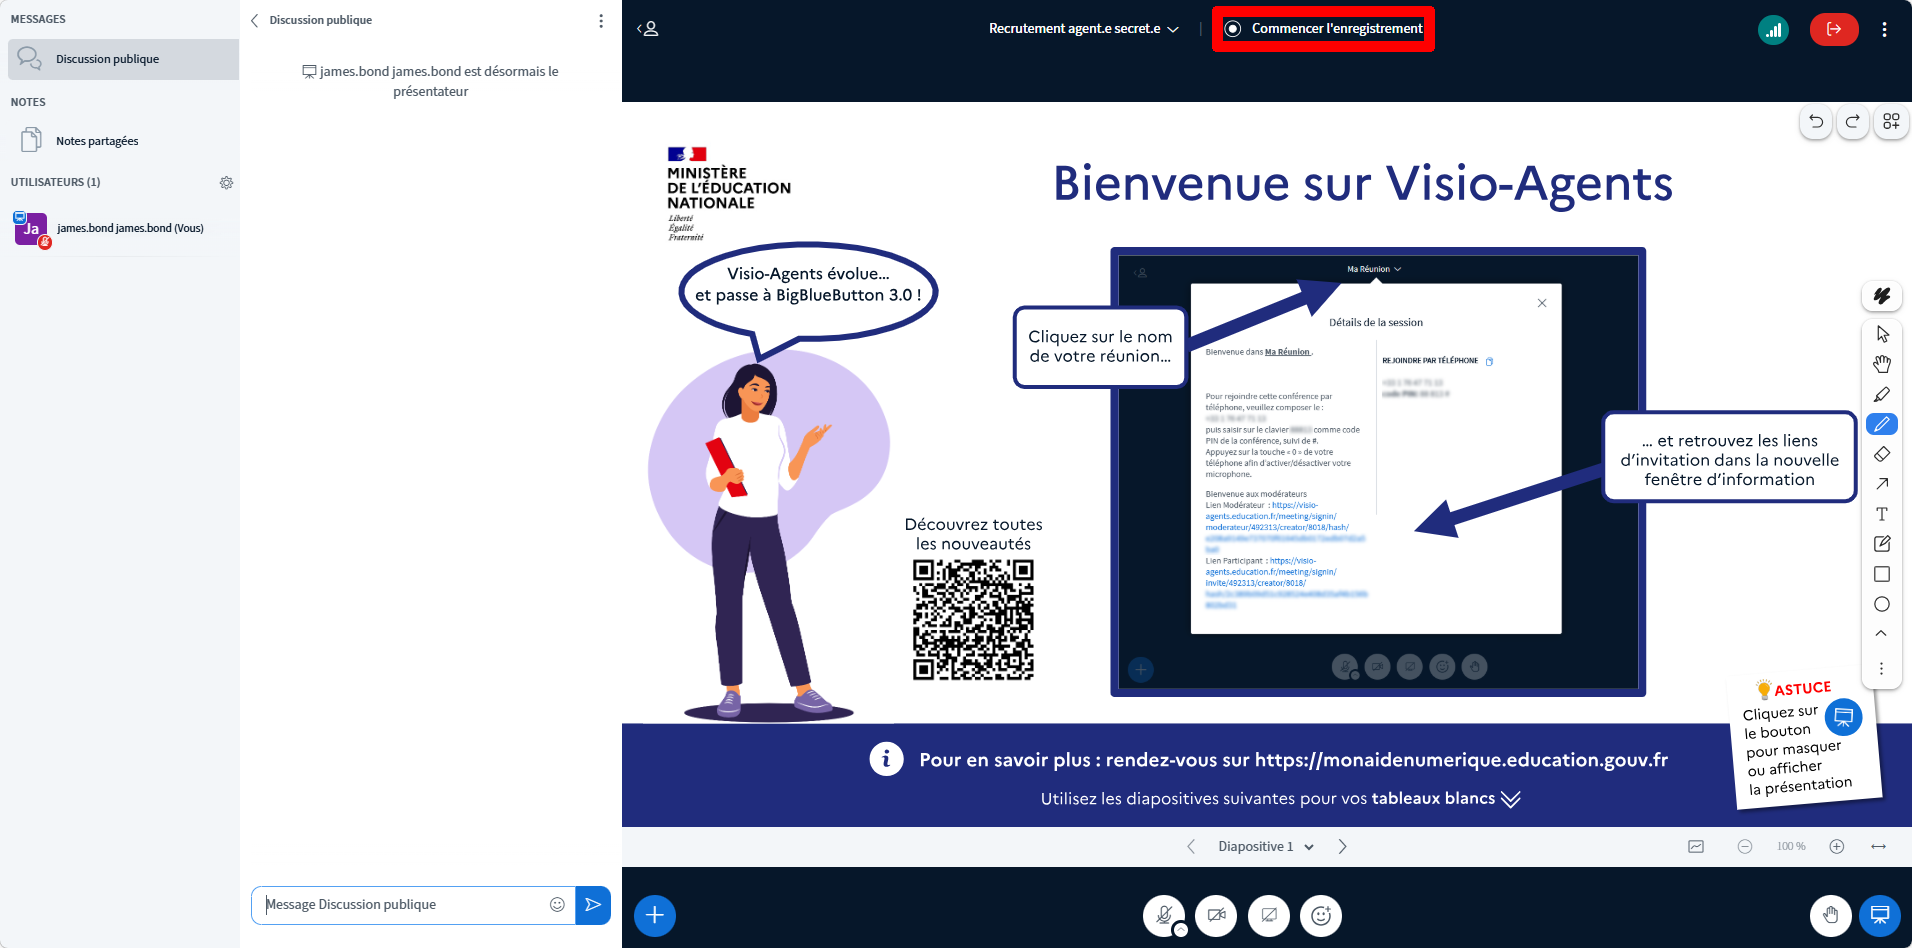Toggle multi-user whiteboard lightning icon
Image resolution: width=1912 pixels, height=948 pixels.
pyautogui.click(x=1881, y=296)
